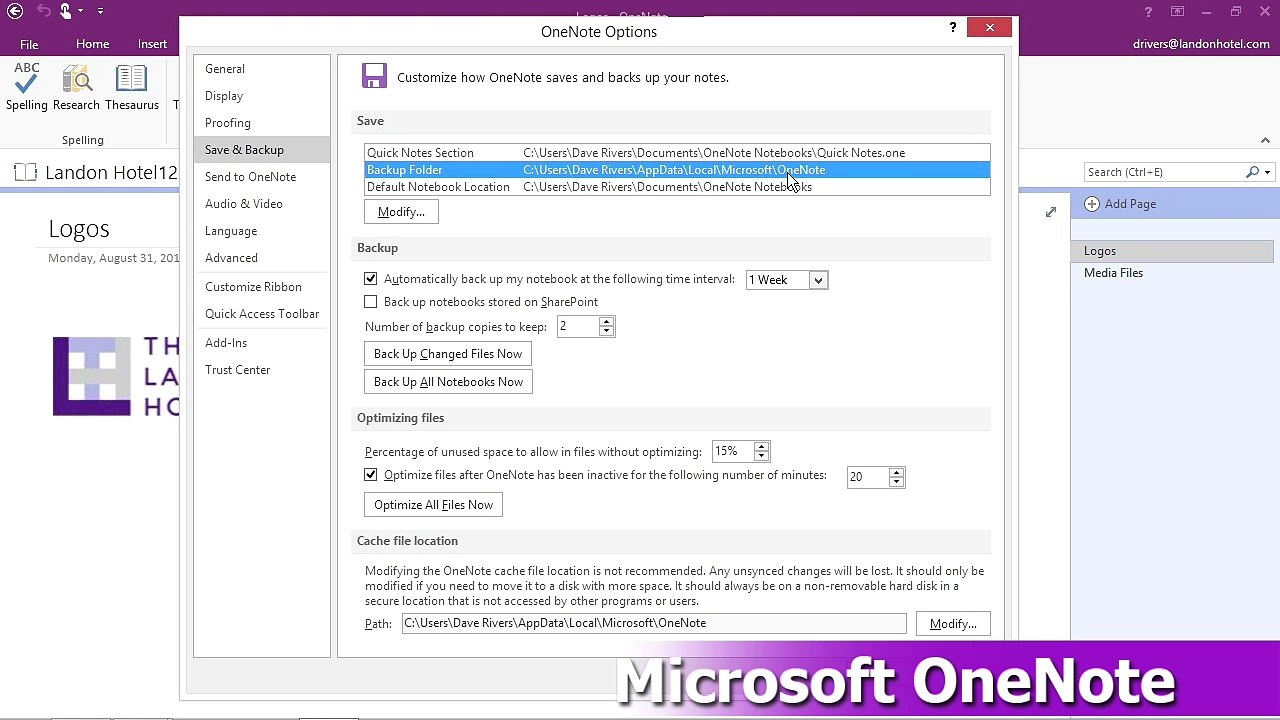Image resolution: width=1280 pixels, height=720 pixels.
Task: Open the Customize Ribbon category
Action: tap(262, 287)
